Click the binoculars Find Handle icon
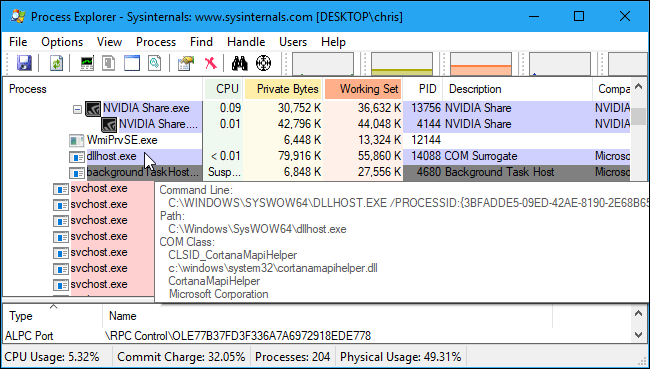 pyautogui.click(x=240, y=63)
